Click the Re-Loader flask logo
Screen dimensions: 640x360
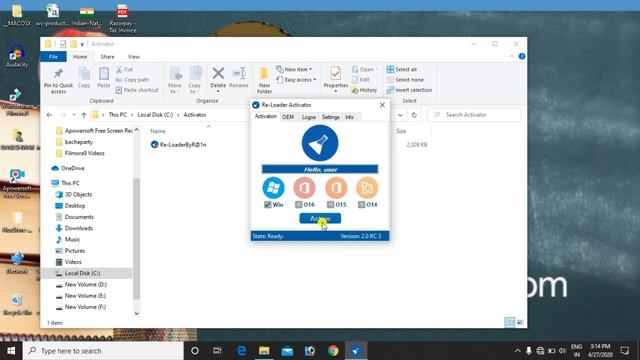(320, 143)
